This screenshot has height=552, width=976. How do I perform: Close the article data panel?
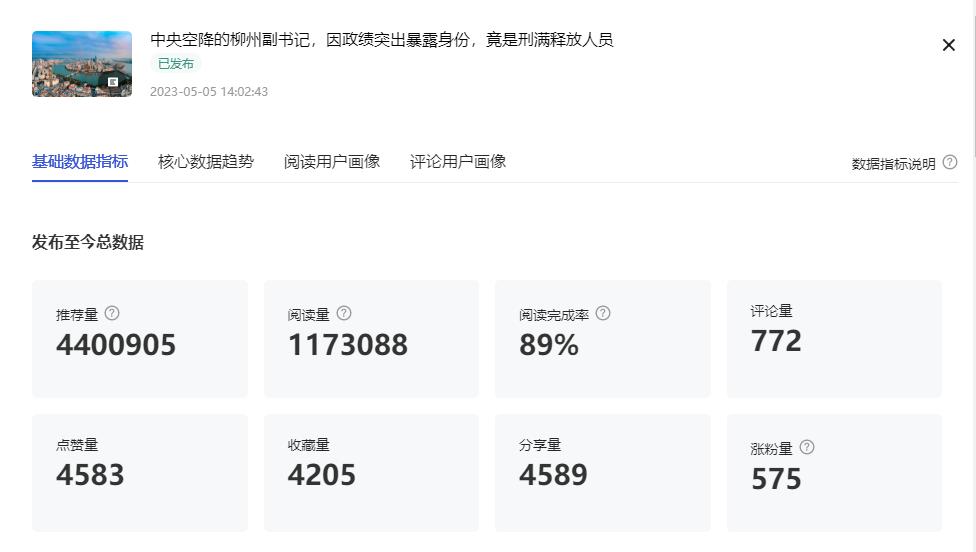tap(949, 45)
